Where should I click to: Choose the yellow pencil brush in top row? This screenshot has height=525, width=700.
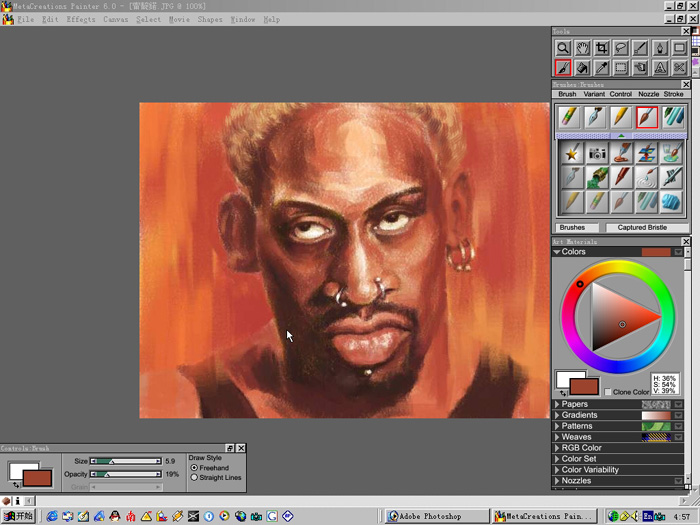point(621,117)
